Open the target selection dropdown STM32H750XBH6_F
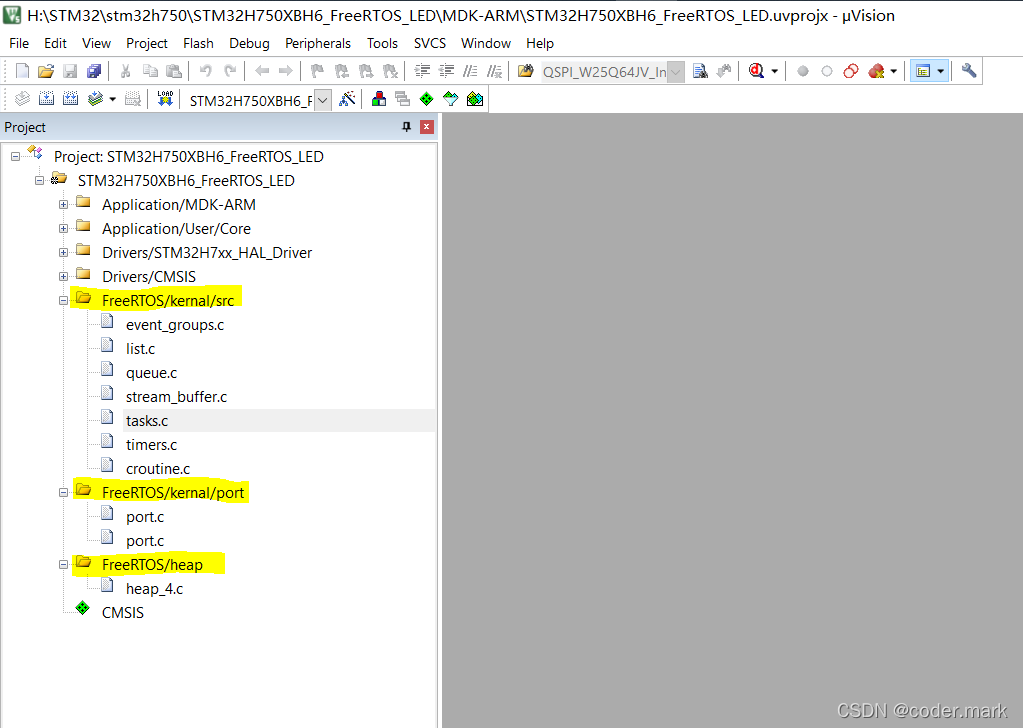The image size is (1023, 728). tap(322, 100)
